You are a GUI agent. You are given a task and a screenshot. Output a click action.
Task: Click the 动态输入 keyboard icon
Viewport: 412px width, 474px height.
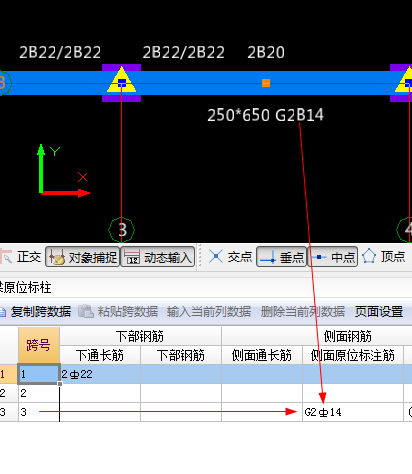pos(132,257)
